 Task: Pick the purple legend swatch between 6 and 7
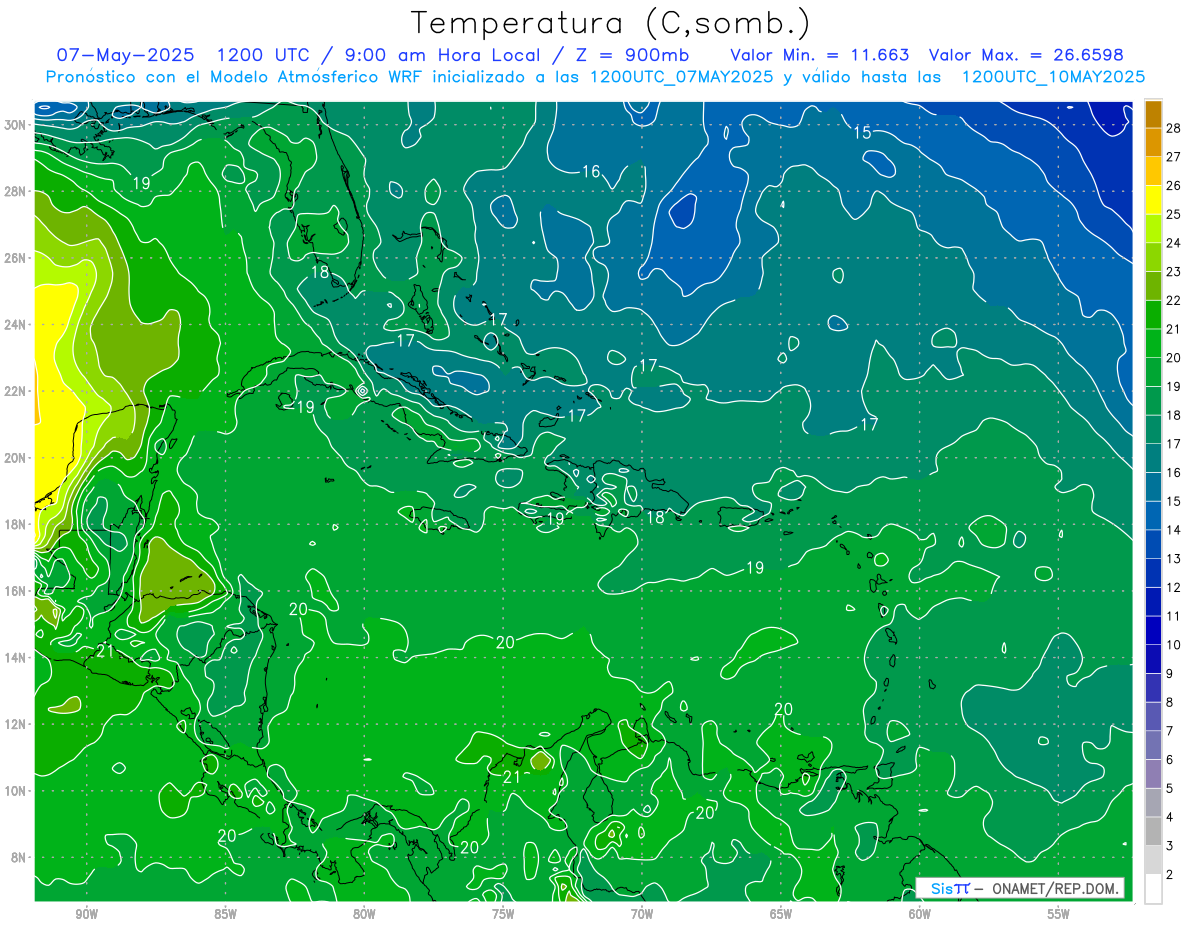click(x=1153, y=745)
